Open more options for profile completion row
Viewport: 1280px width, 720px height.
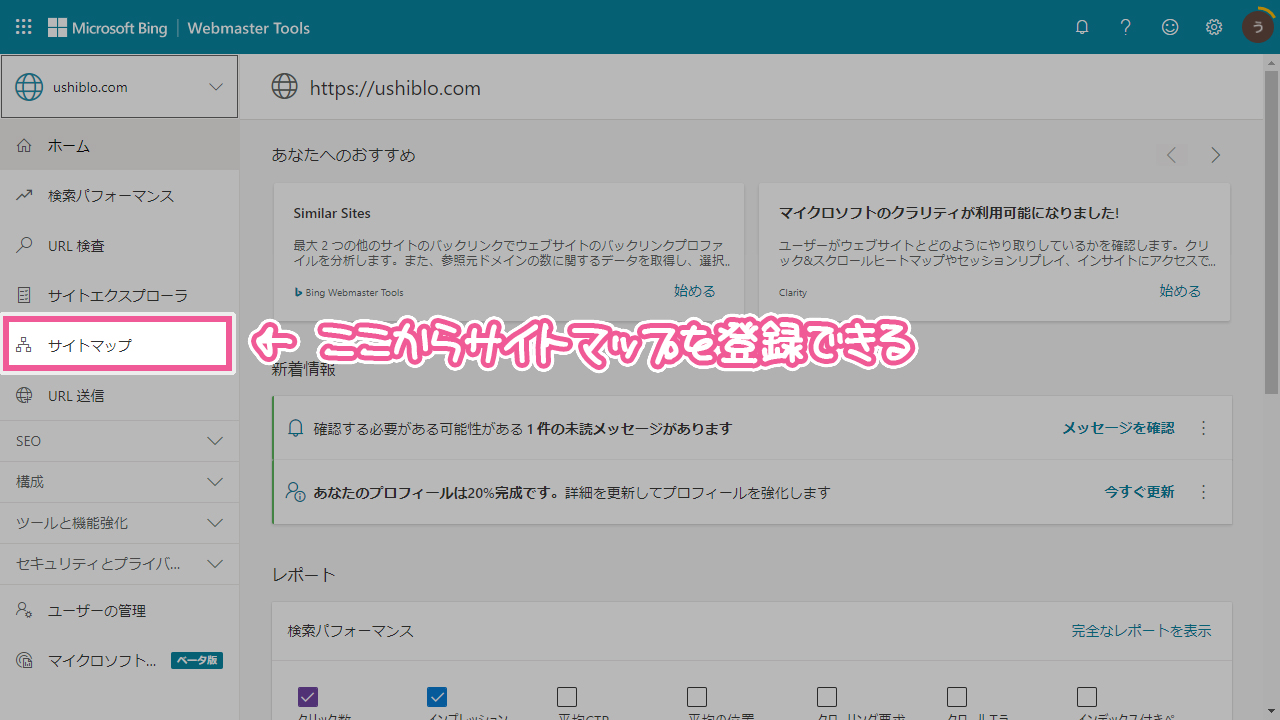1204,492
